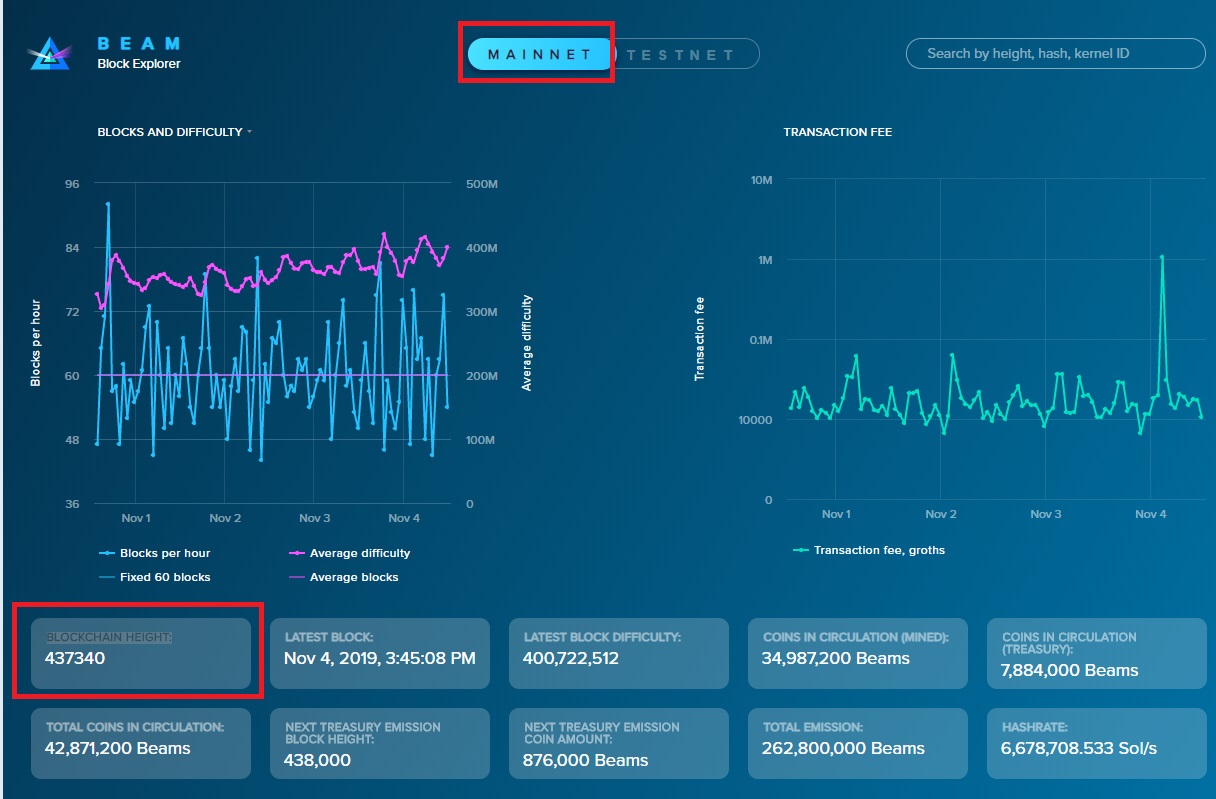Image resolution: width=1216 pixels, height=799 pixels.
Task: Toggle the Transaction fee, groths legend entry
Action: click(868, 550)
